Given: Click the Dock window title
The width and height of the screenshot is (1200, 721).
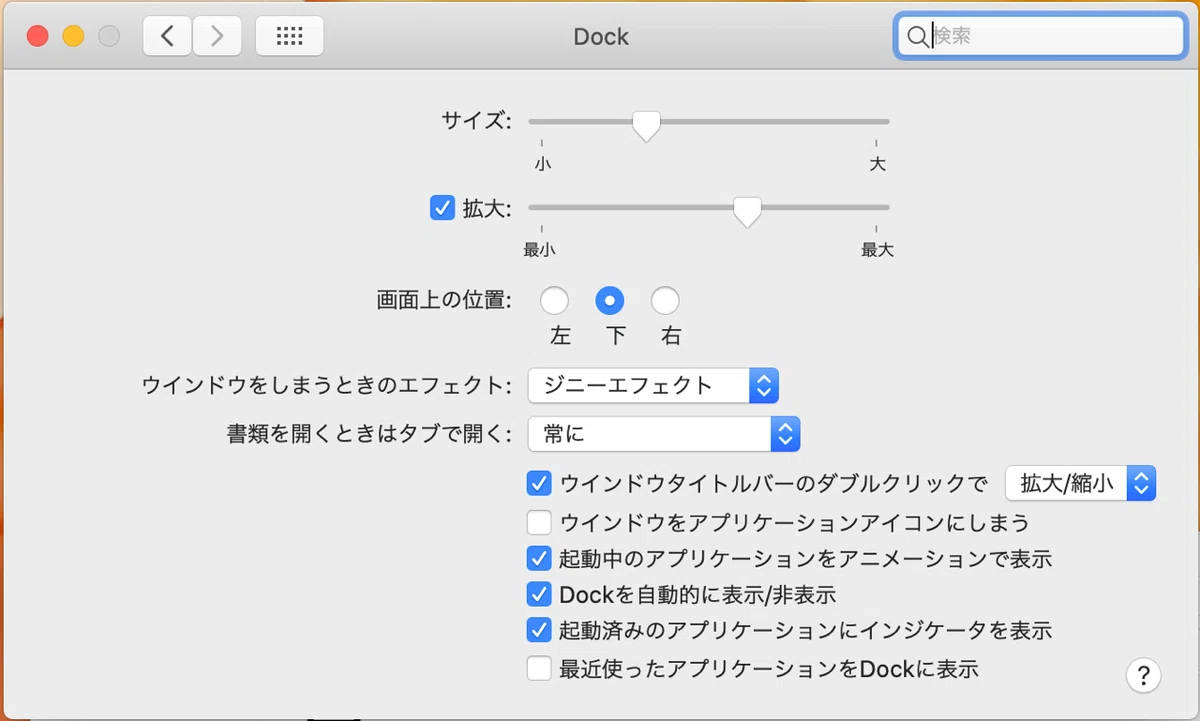Looking at the screenshot, I should 601,37.
